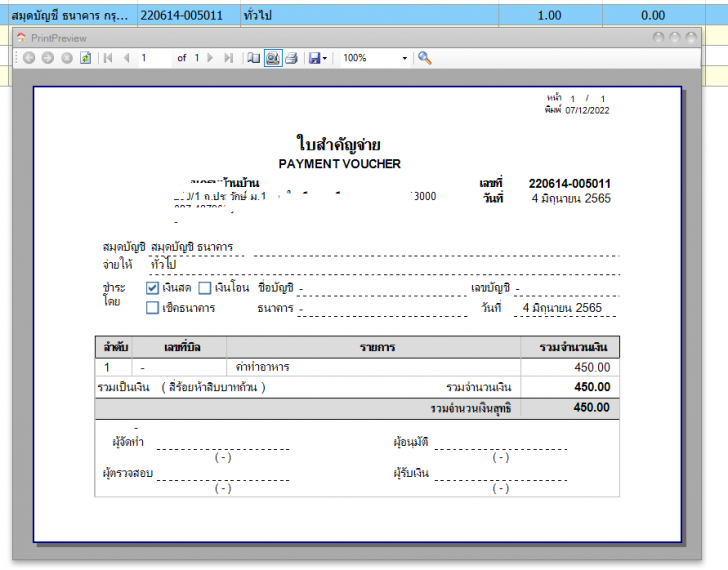Open the printer Print dialog icon
728x570 pixels.
(x=292, y=58)
